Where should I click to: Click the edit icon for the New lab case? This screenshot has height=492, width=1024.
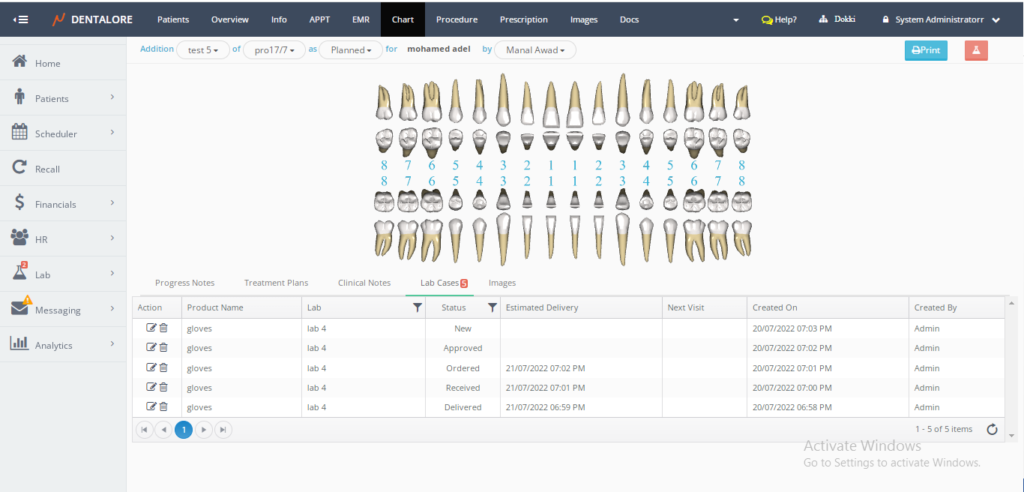151,328
